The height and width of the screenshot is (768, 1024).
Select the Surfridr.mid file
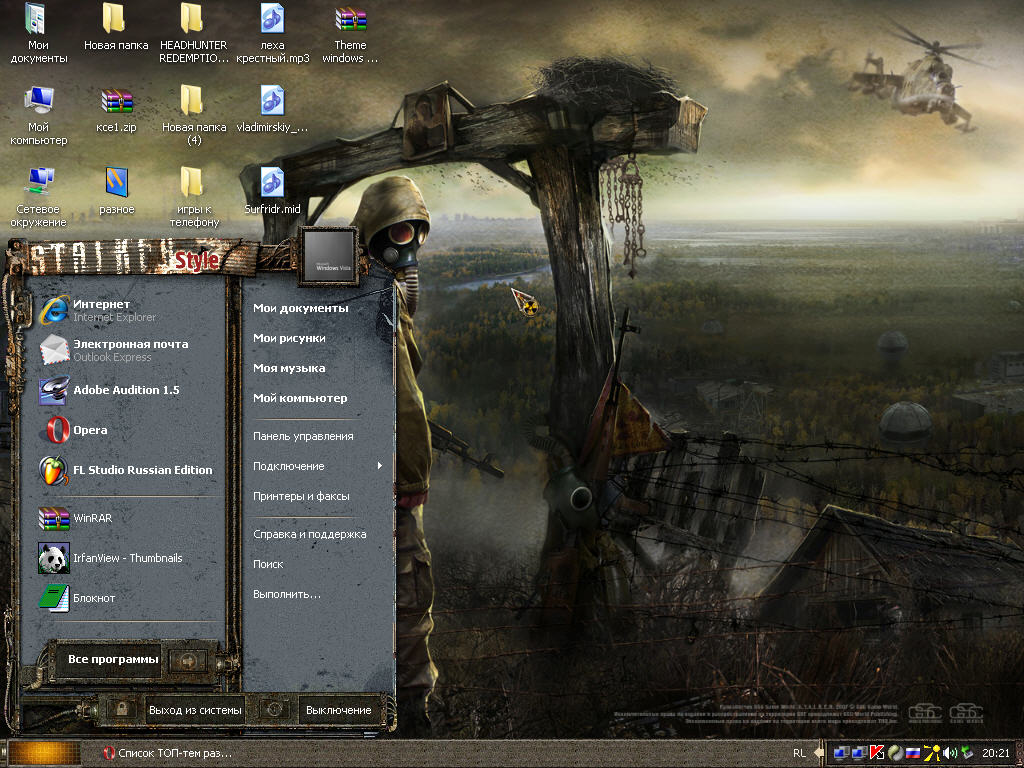click(x=272, y=191)
